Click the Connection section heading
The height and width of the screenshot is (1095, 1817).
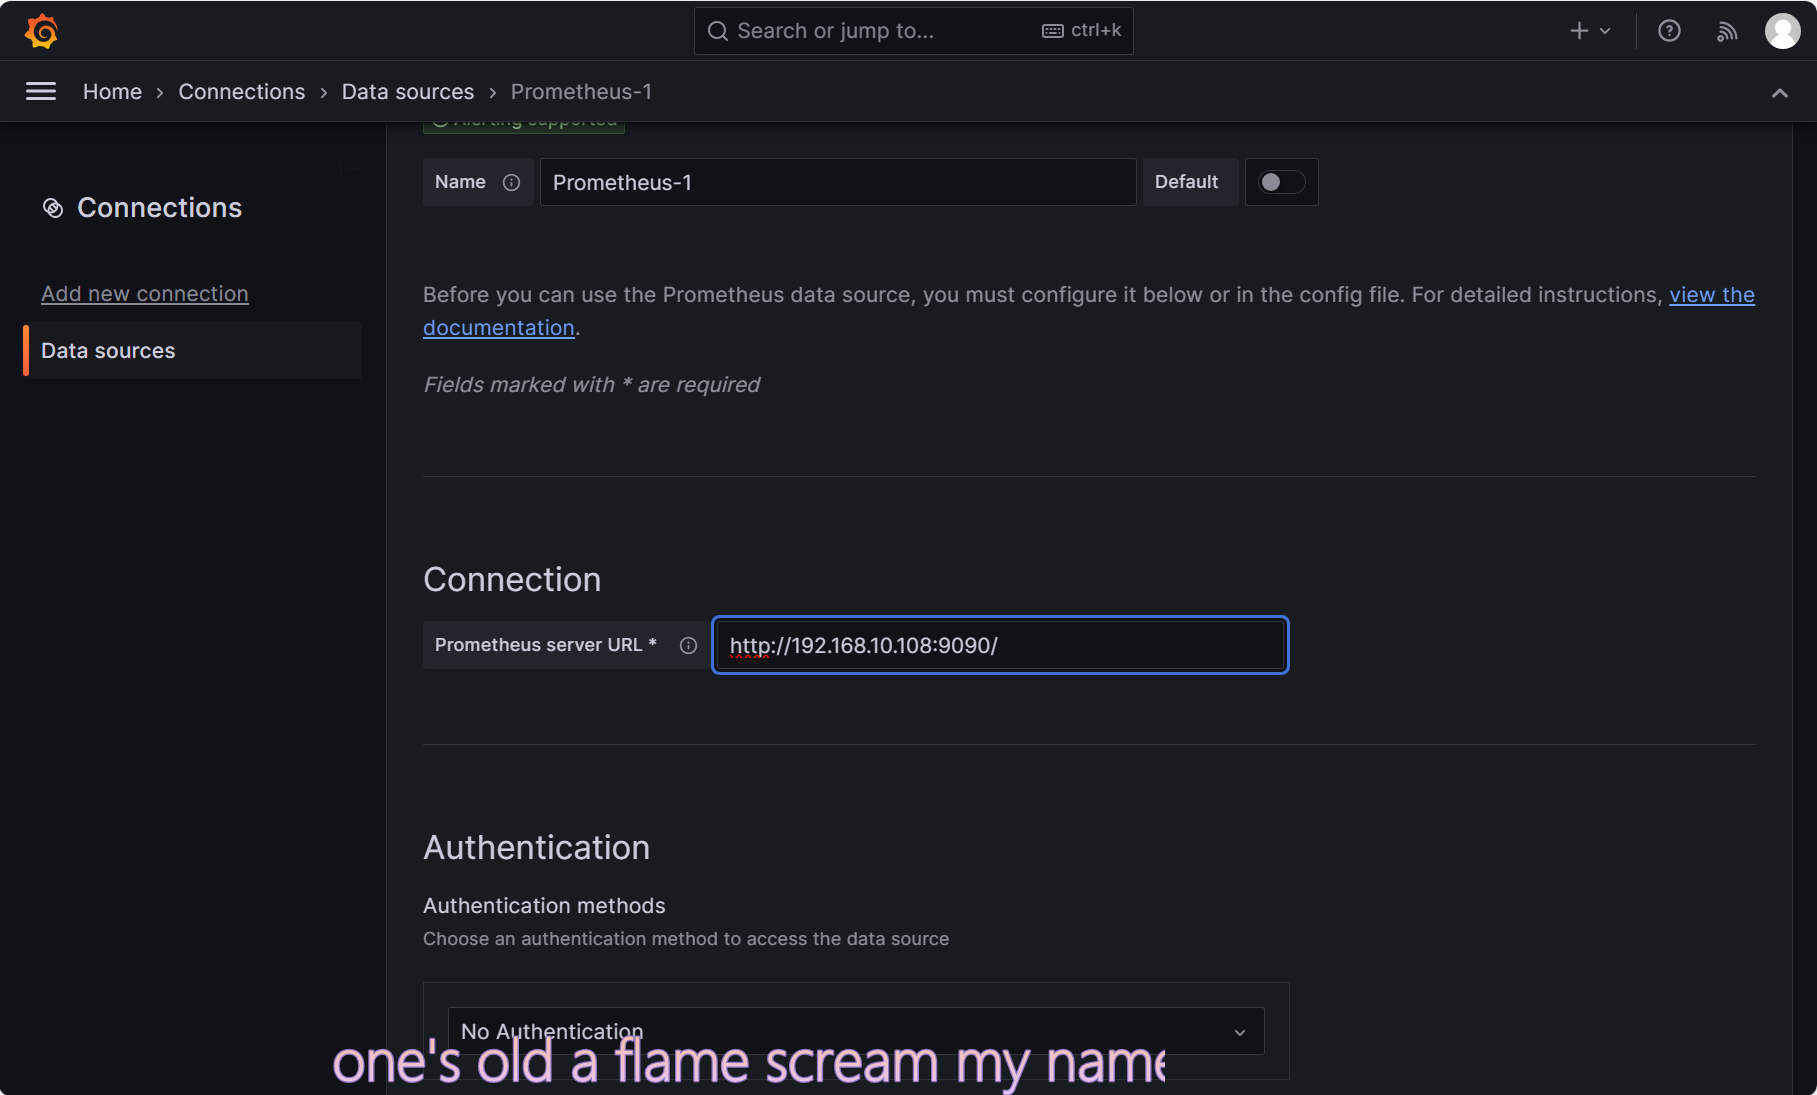pos(512,580)
